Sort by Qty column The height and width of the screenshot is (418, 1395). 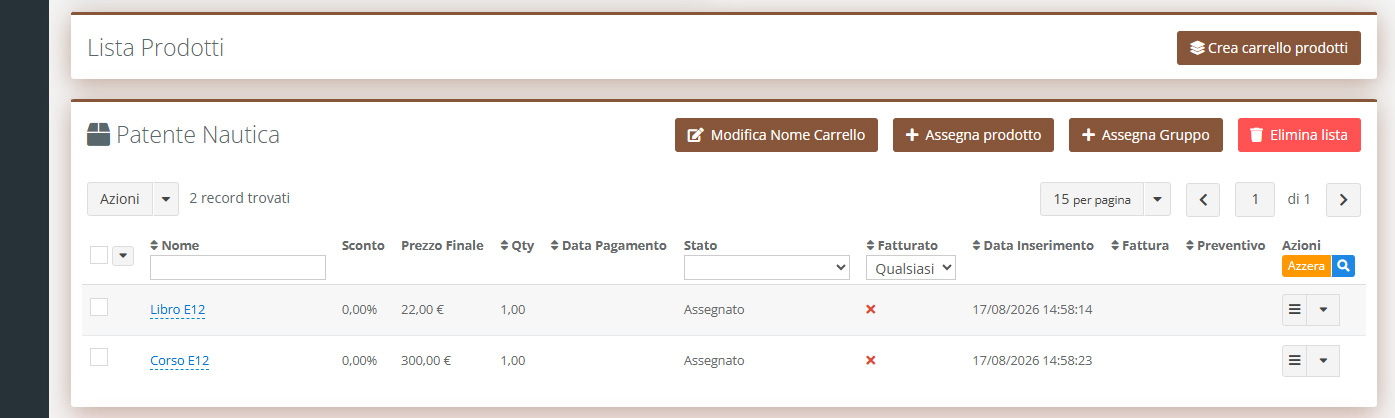517,245
